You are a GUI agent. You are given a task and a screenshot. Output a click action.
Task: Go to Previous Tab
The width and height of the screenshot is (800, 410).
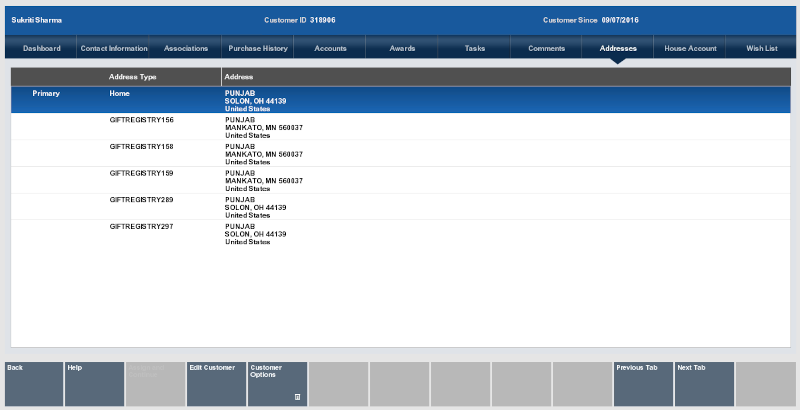pyautogui.click(x=643, y=384)
